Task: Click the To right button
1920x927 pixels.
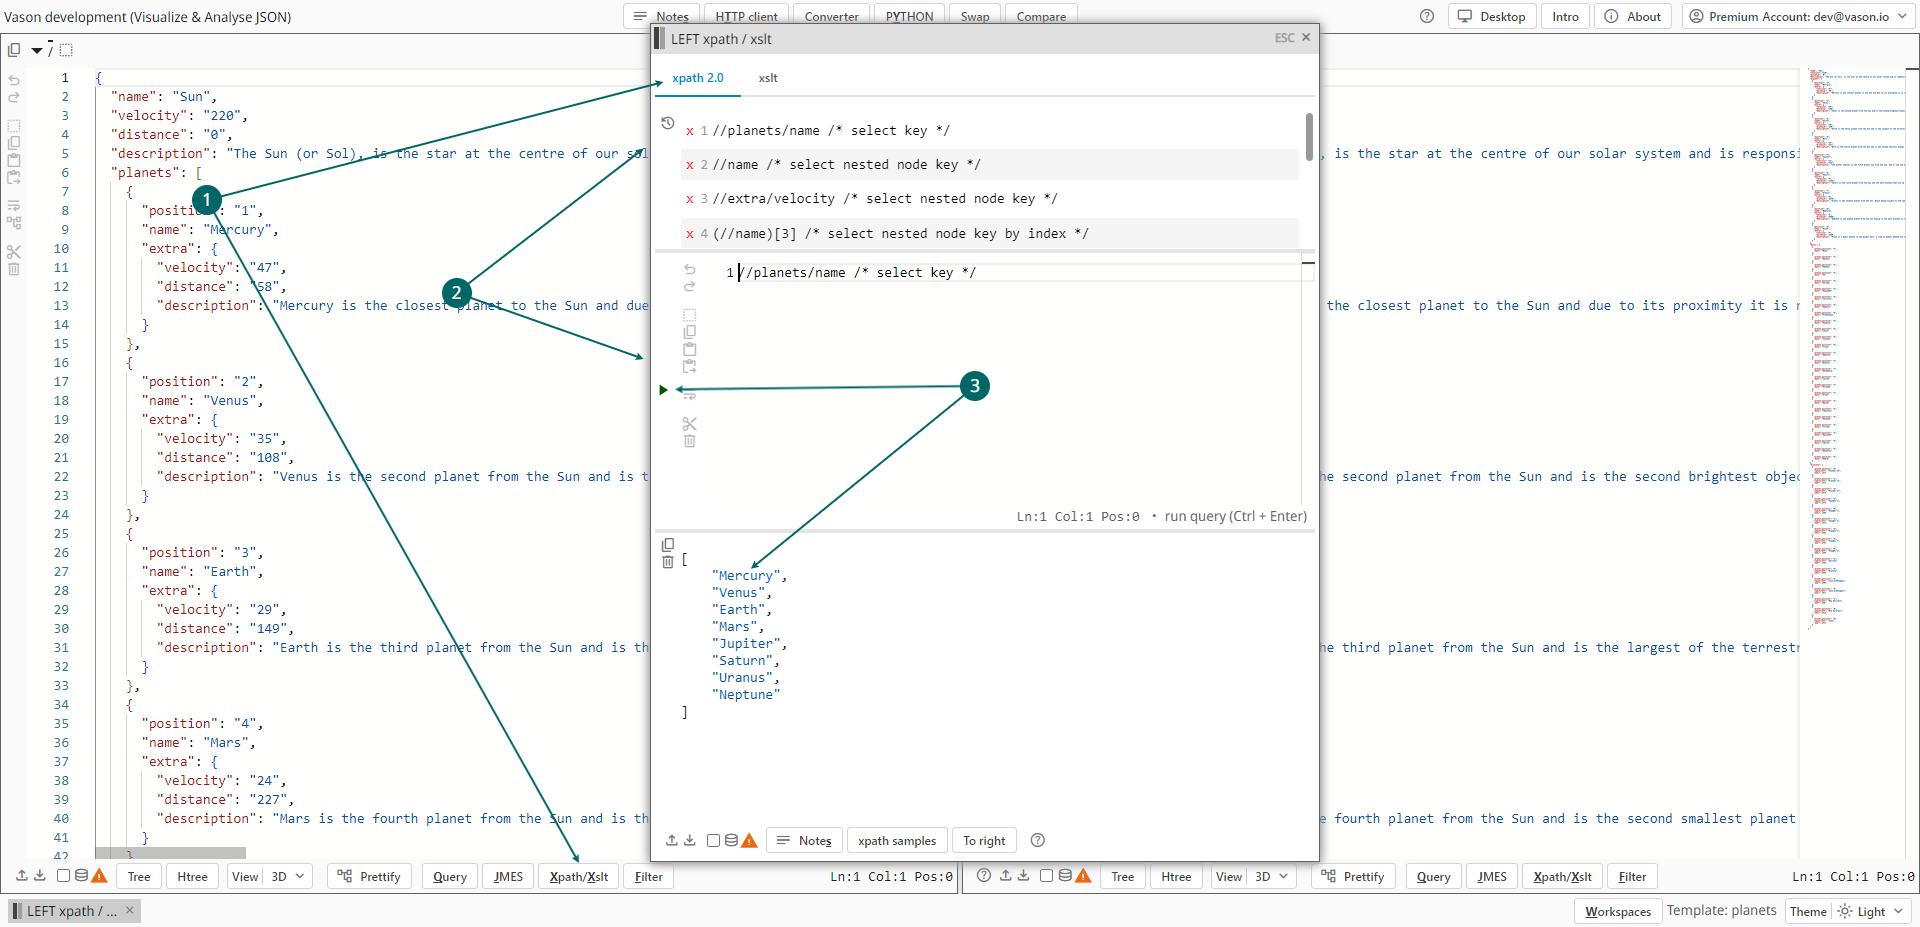Action: coord(984,841)
